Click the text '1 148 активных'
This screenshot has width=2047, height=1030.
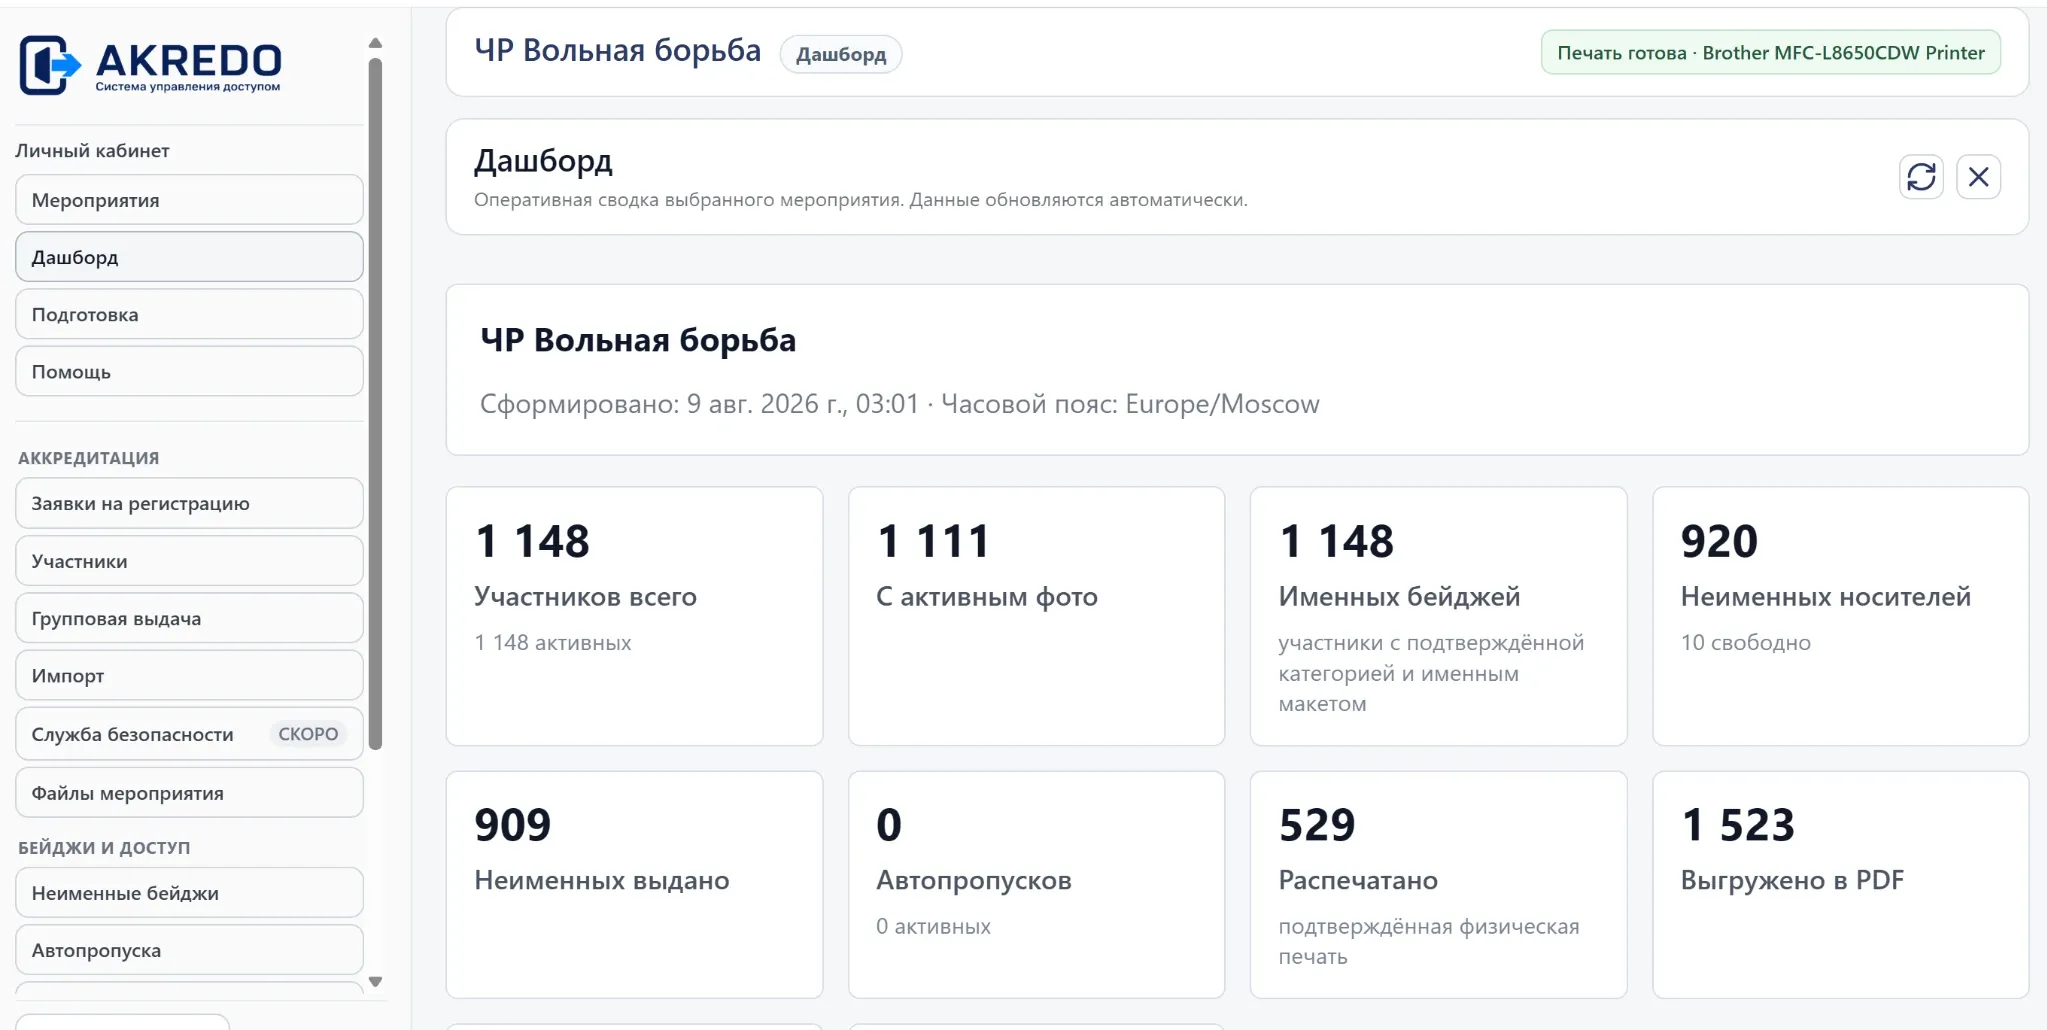coord(553,642)
